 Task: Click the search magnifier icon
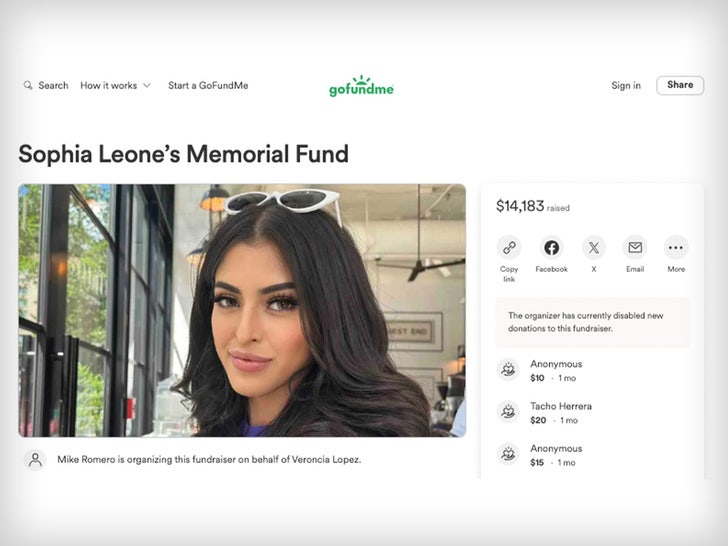(x=28, y=85)
